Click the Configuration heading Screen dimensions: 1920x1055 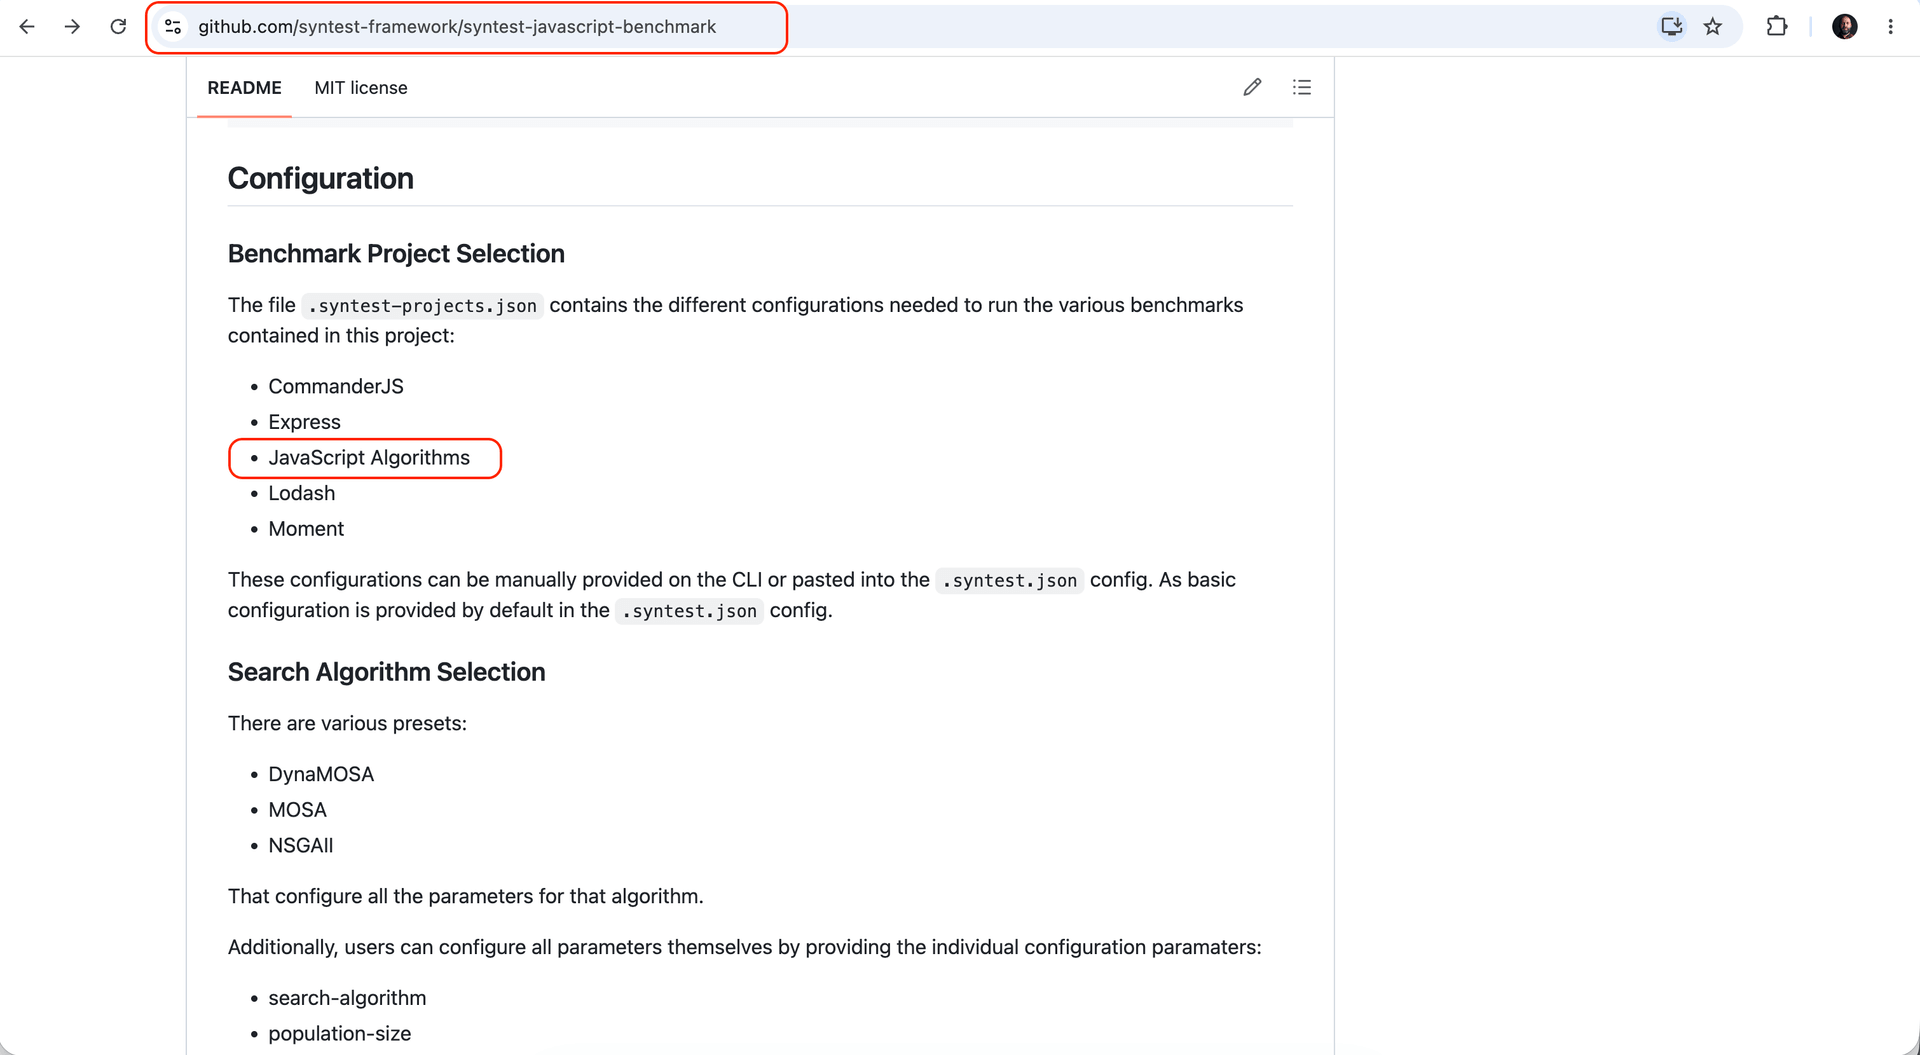pyautogui.click(x=321, y=178)
